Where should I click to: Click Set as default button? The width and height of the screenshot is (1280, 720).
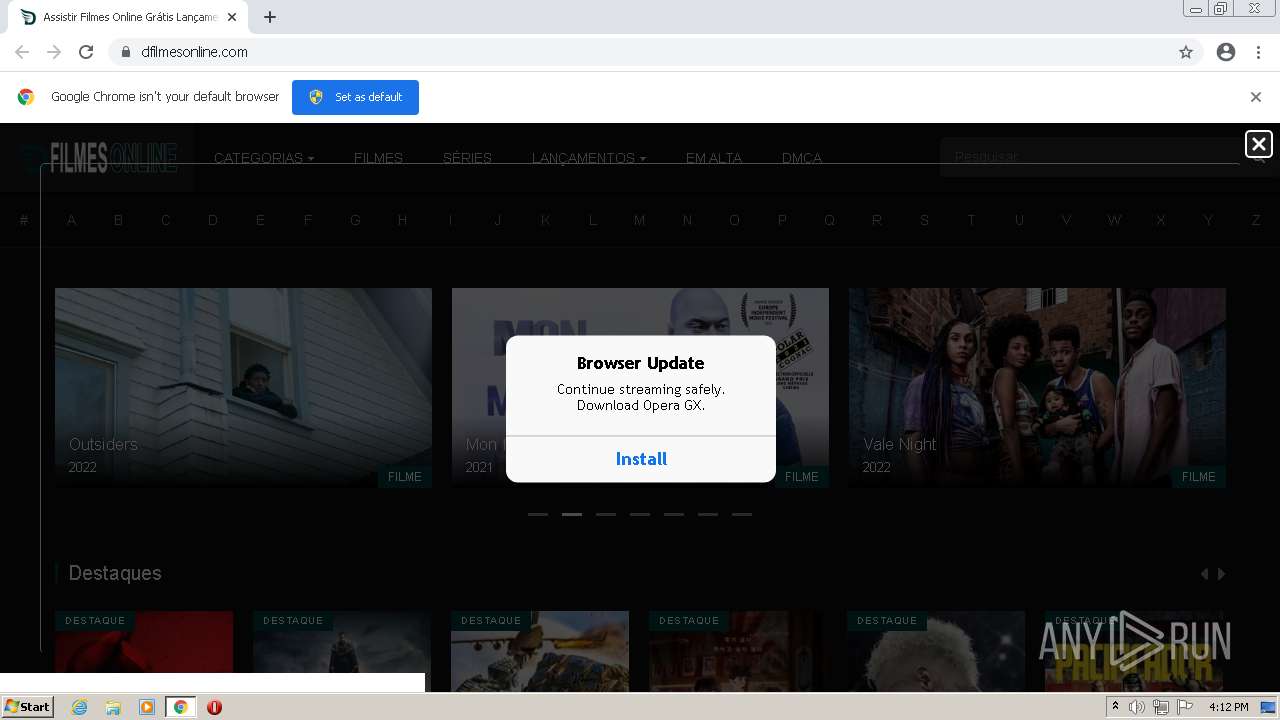pyautogui.click(x=355, y=97)
